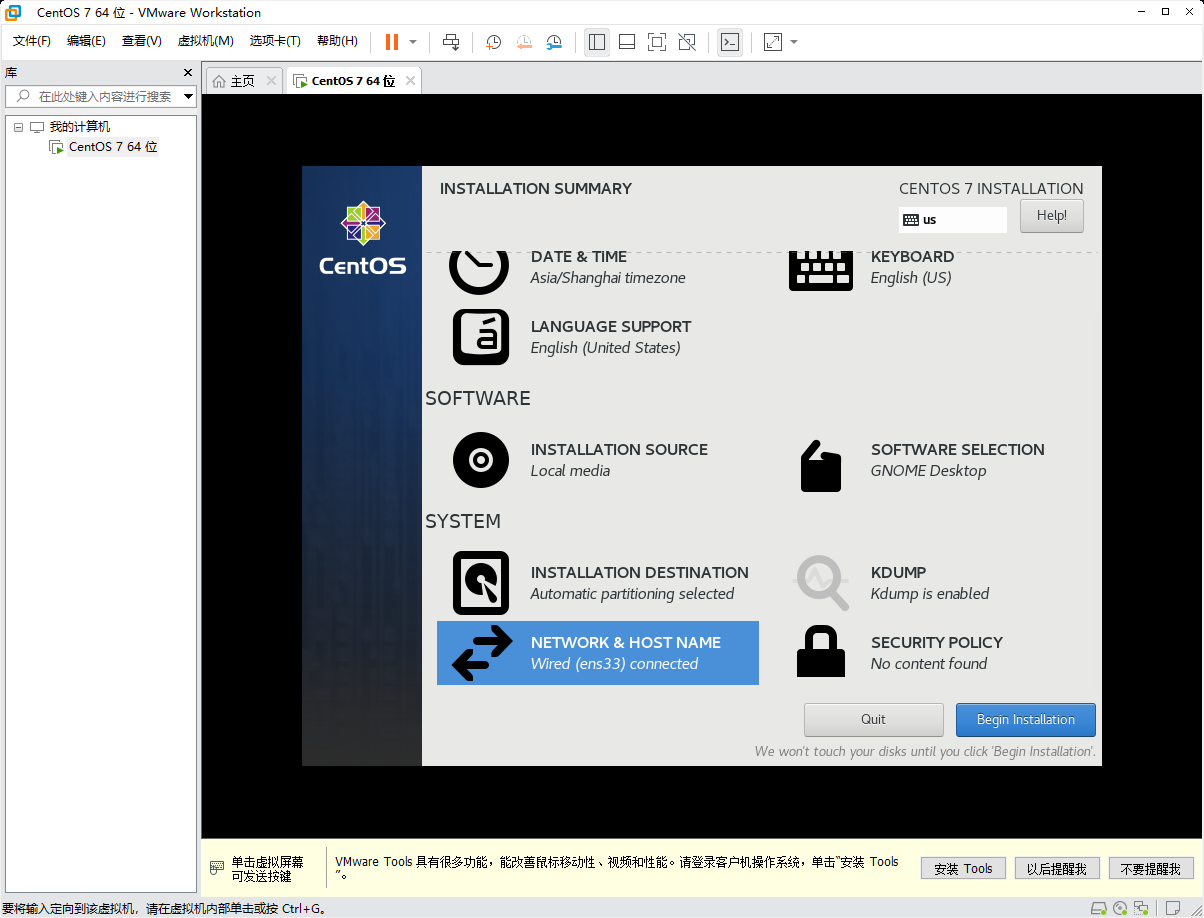Click the orange pause VM toolbar icon

coord(392,42)
